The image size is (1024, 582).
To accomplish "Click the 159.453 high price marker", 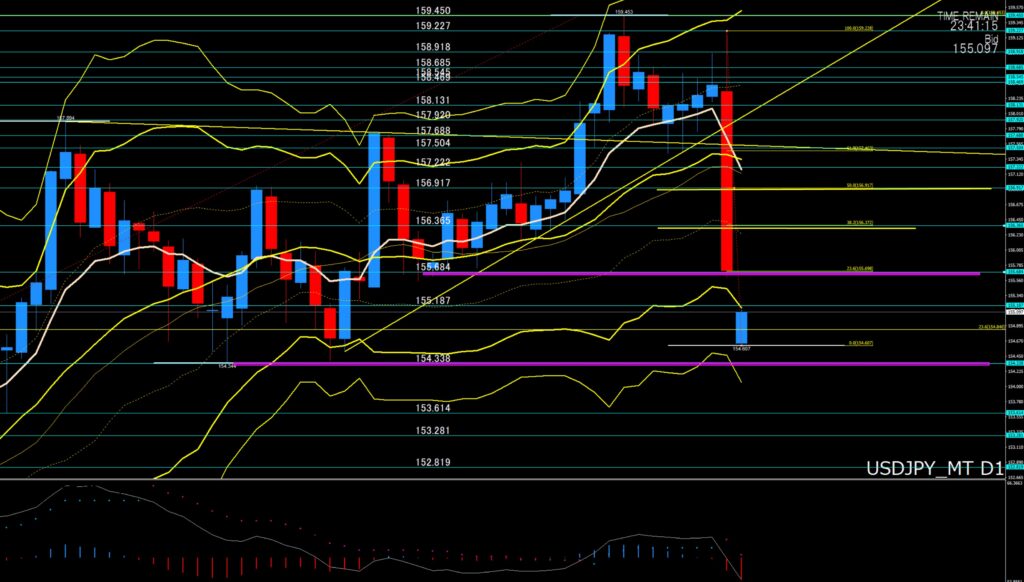I will tap(624, 12).
